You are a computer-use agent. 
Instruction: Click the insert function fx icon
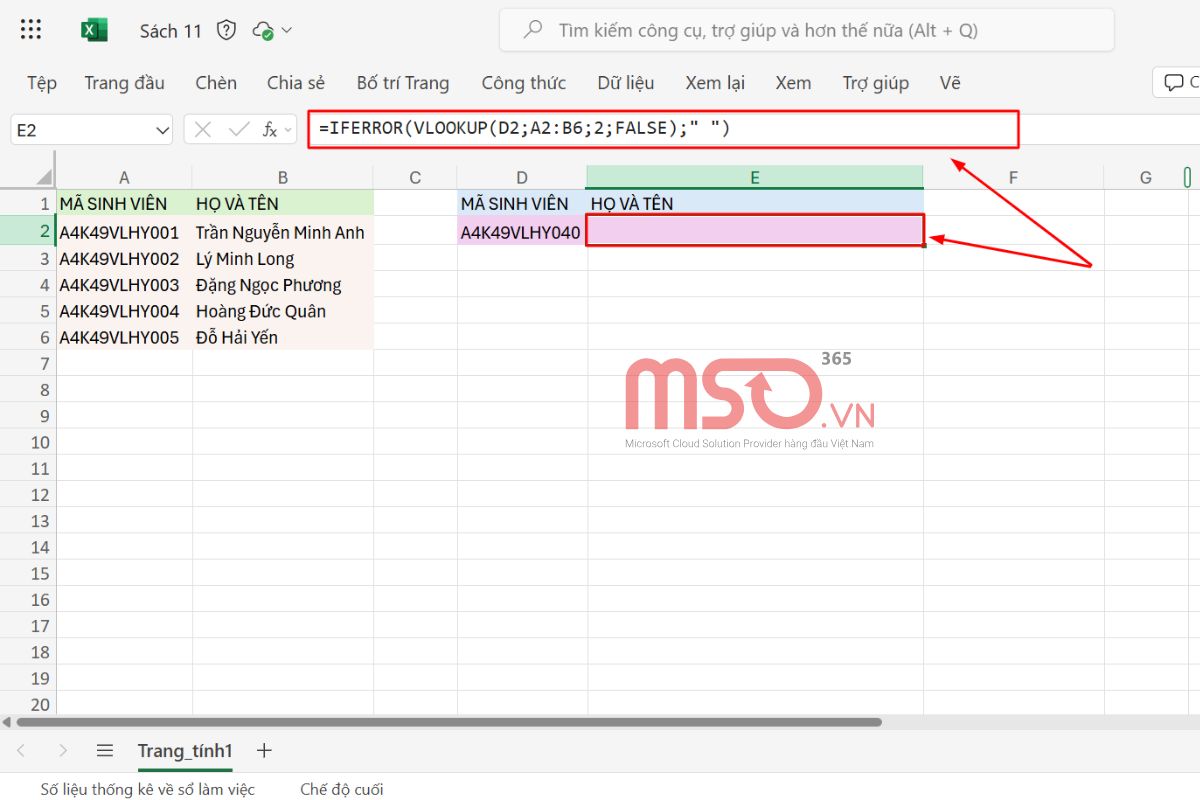click(x=270, y=129)
